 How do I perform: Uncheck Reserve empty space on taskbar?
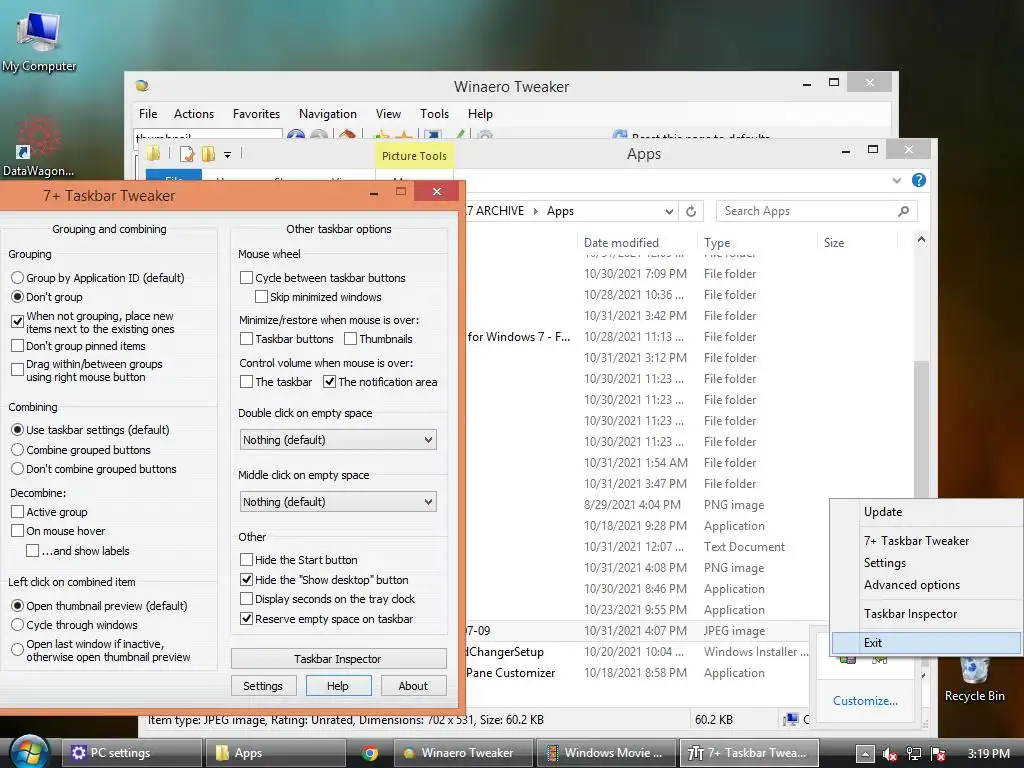click(246, 618)
